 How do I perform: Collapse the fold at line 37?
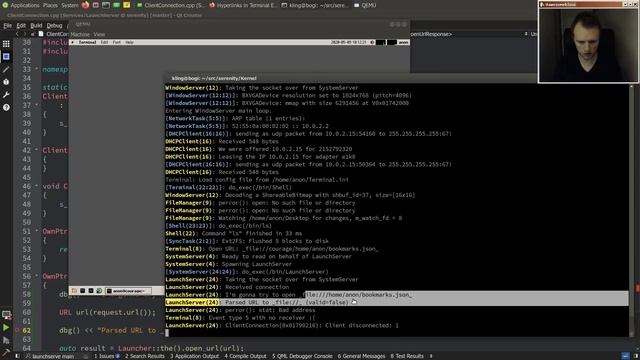click(36, 105)
